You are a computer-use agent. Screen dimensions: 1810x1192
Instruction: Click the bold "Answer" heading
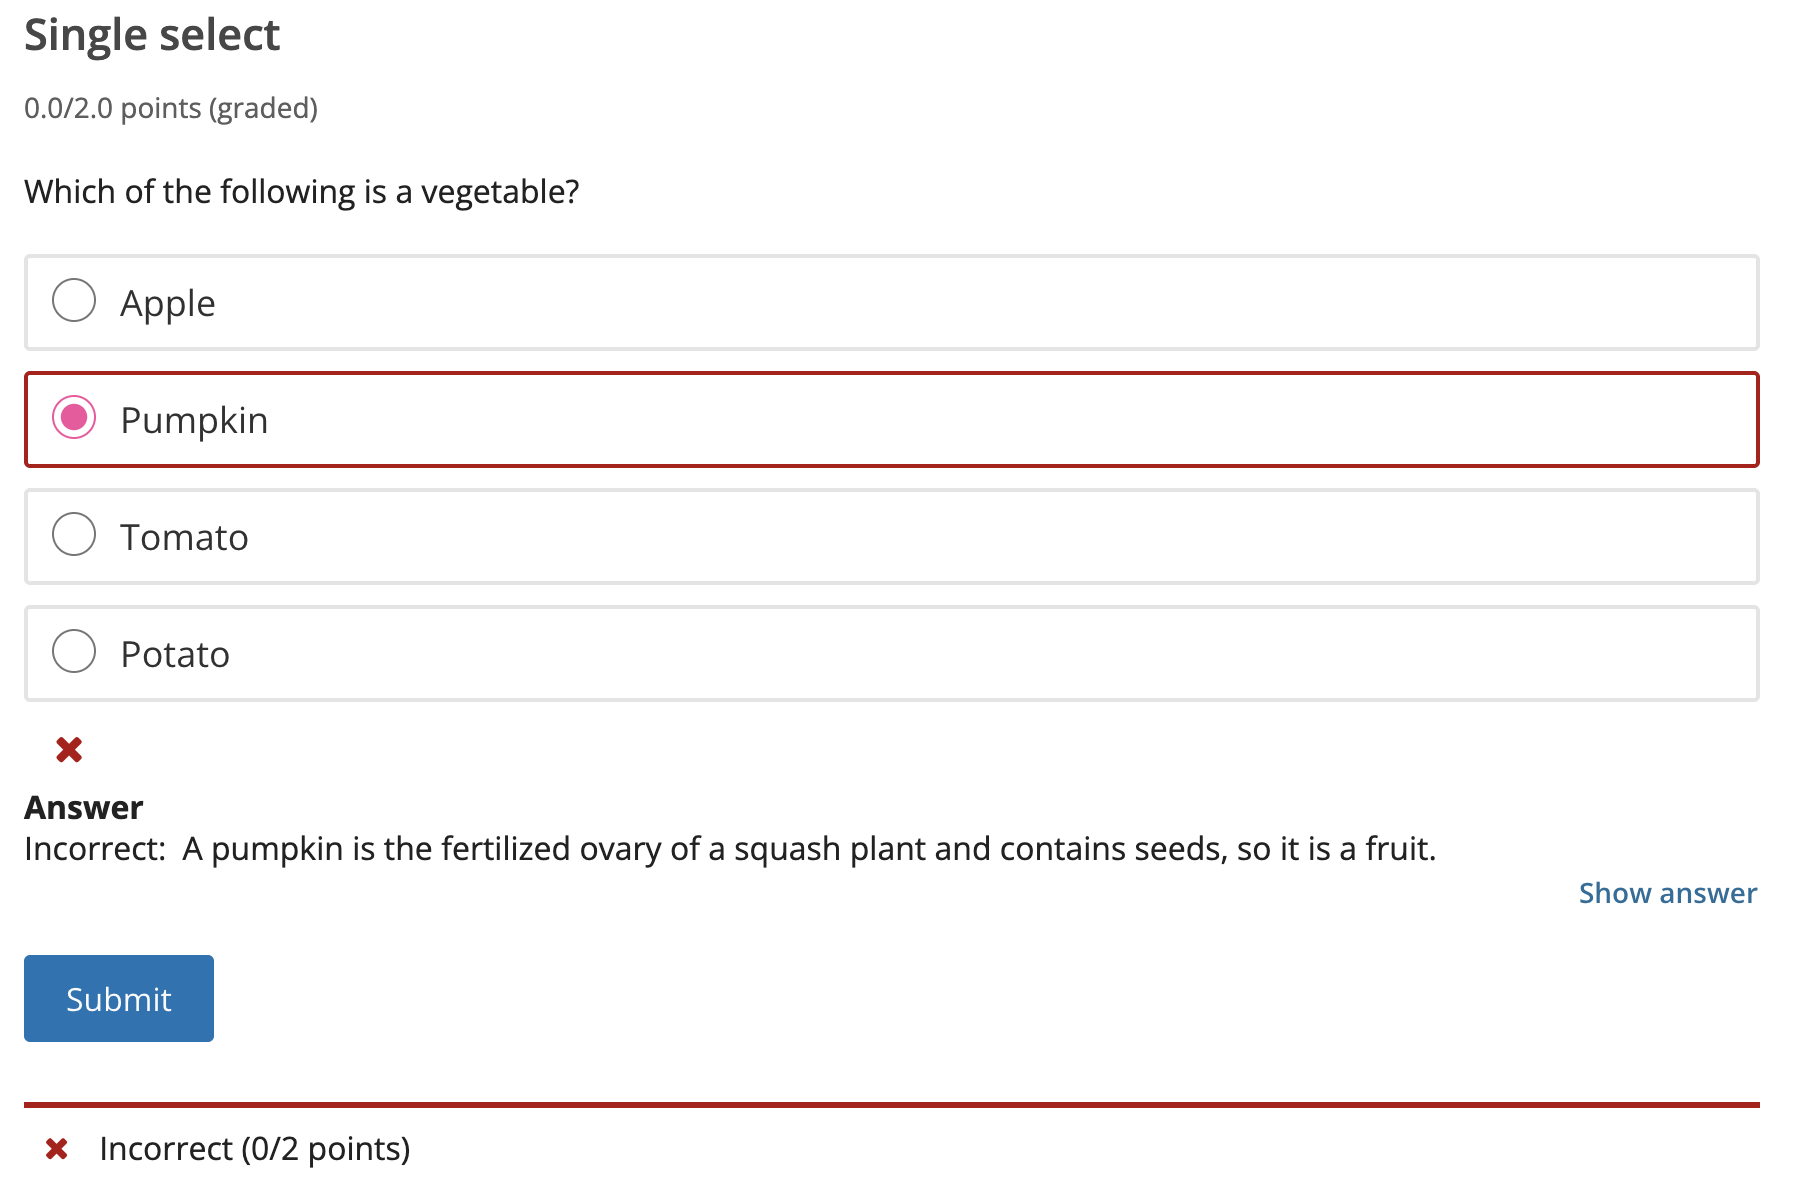pos(84,807)
